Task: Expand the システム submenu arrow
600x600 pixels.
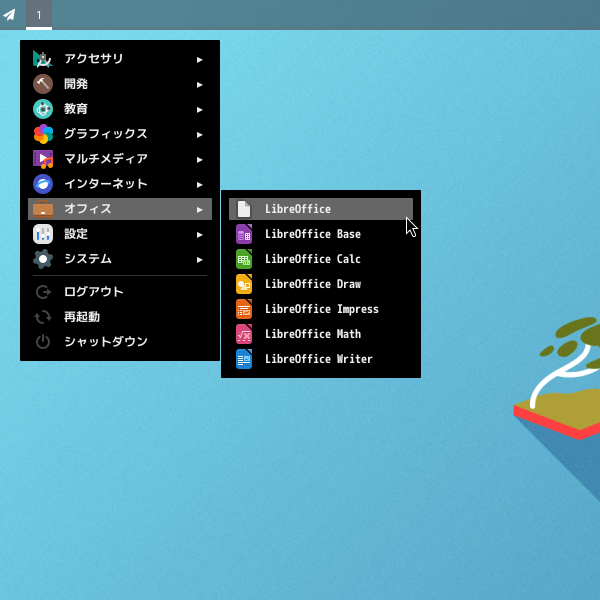Action: point(200,260)
